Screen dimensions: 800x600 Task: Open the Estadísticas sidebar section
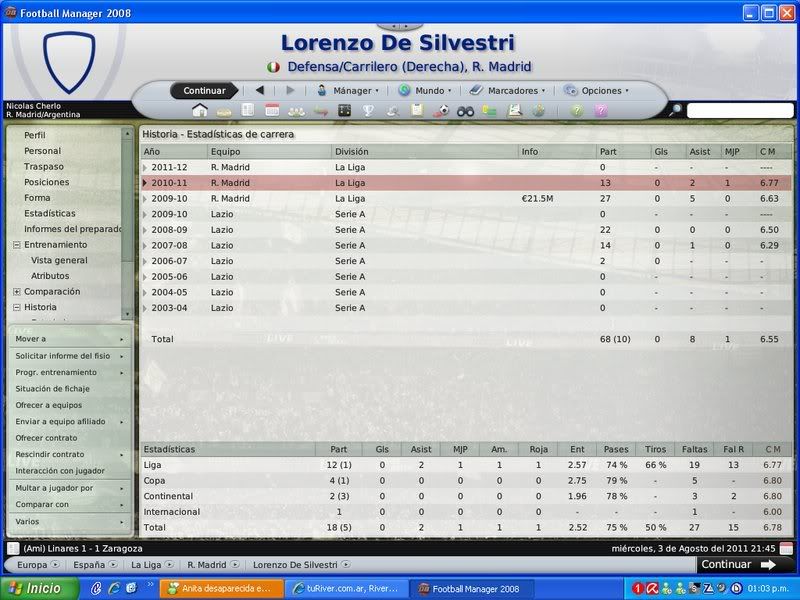tap(49, 213)
